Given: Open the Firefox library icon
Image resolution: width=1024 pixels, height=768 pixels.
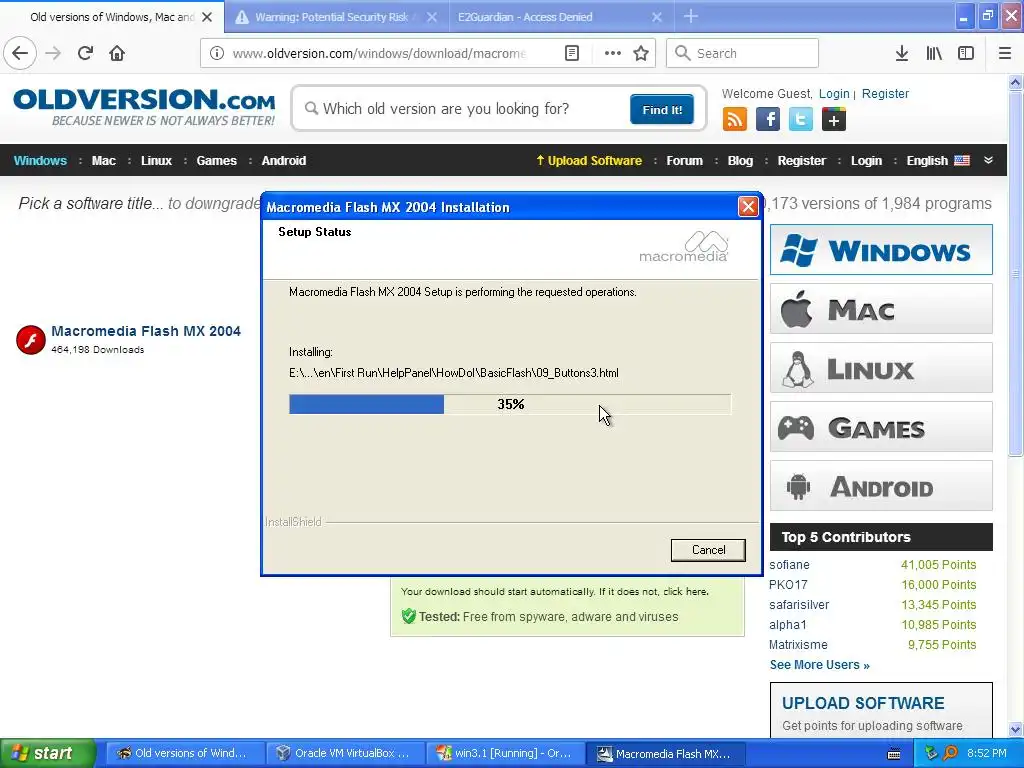Looking at the screenshot, I should [934, 53].
